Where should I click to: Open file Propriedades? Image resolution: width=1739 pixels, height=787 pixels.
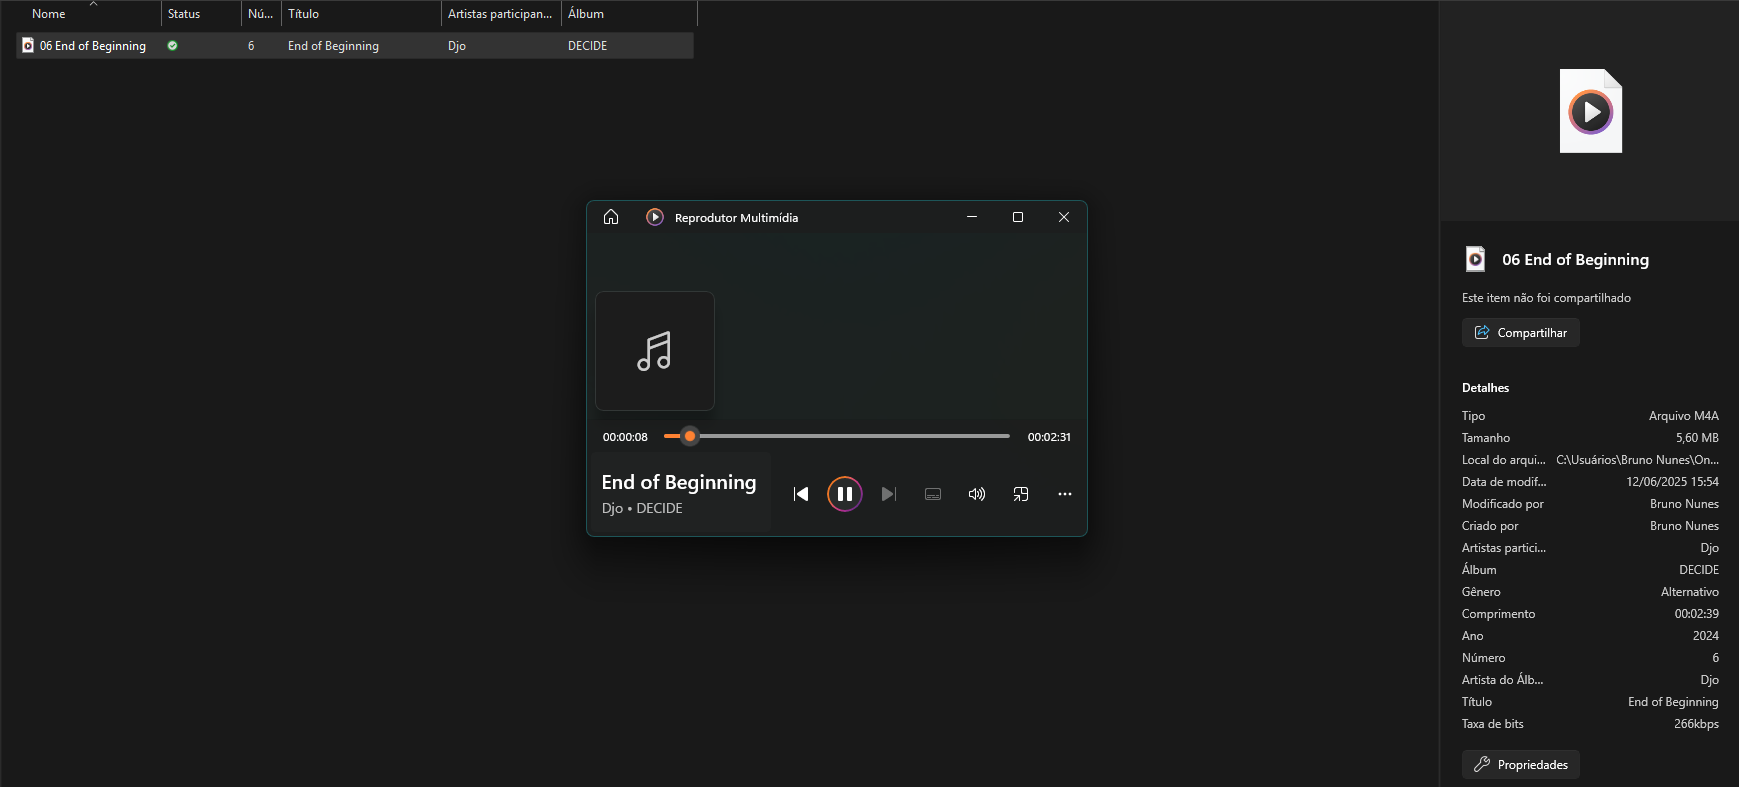click(x=1521, y=765)
